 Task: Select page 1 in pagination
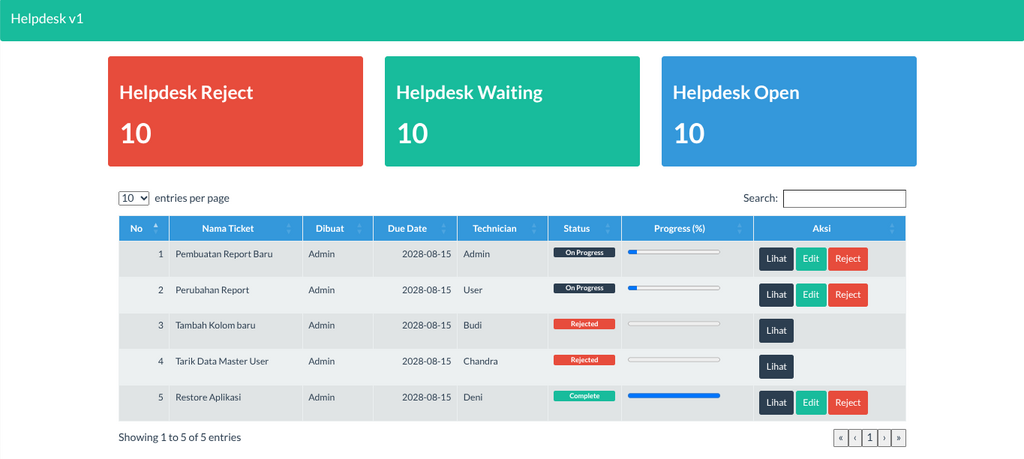pyautogui.click(x=870, y=437)
